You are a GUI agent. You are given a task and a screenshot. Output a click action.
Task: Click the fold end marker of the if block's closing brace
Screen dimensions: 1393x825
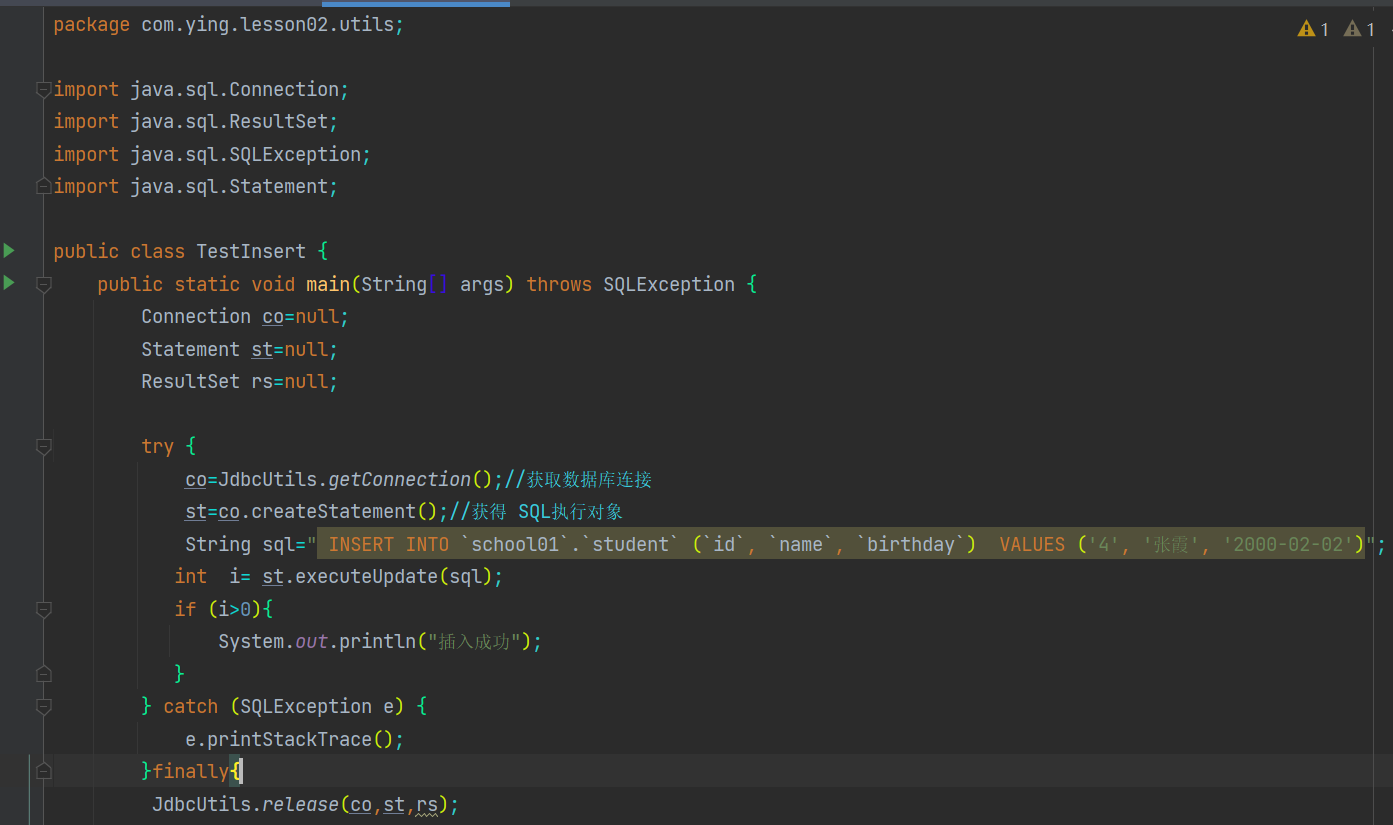coord(43,673)
